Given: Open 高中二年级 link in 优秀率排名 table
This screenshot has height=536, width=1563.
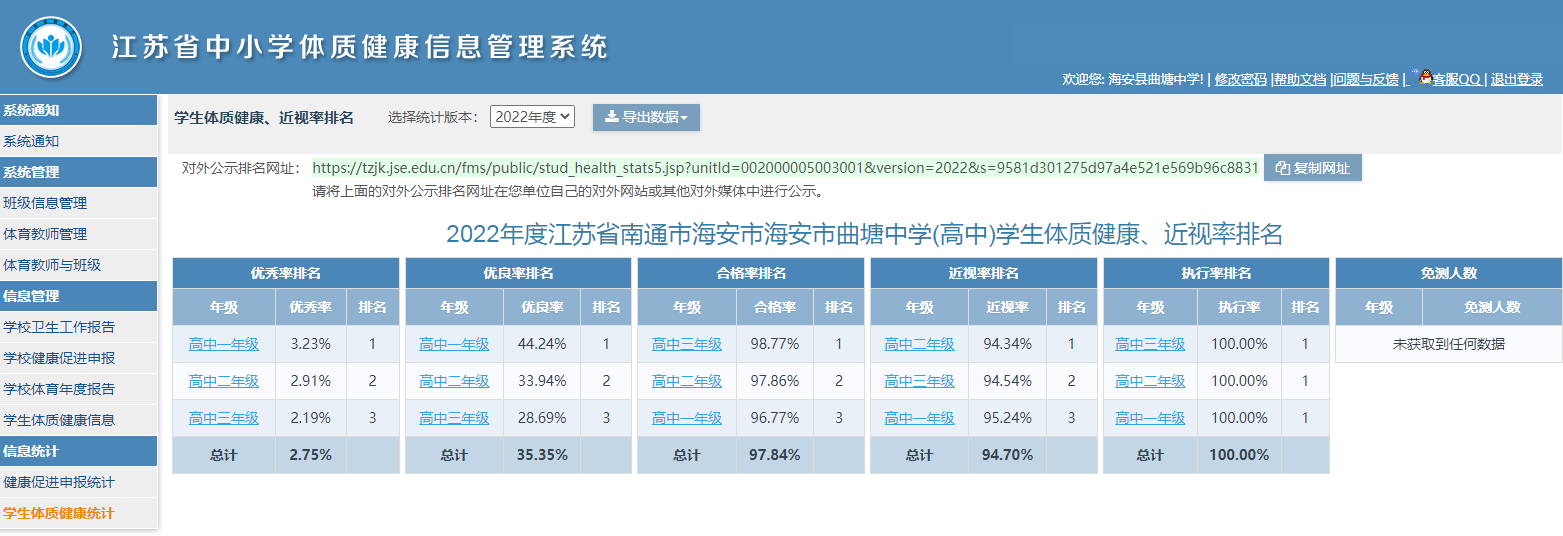Looking at the screenshot, I should pos(224,381).
